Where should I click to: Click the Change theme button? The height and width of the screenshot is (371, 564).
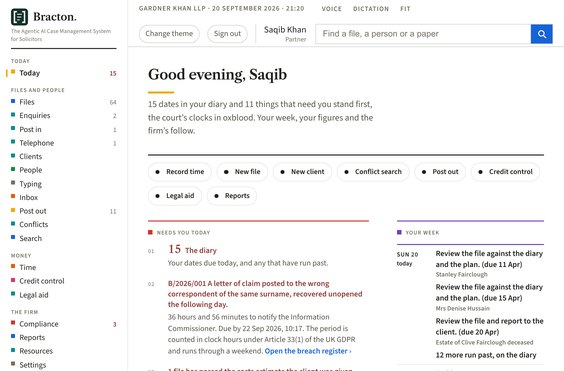tap(169, 34)
